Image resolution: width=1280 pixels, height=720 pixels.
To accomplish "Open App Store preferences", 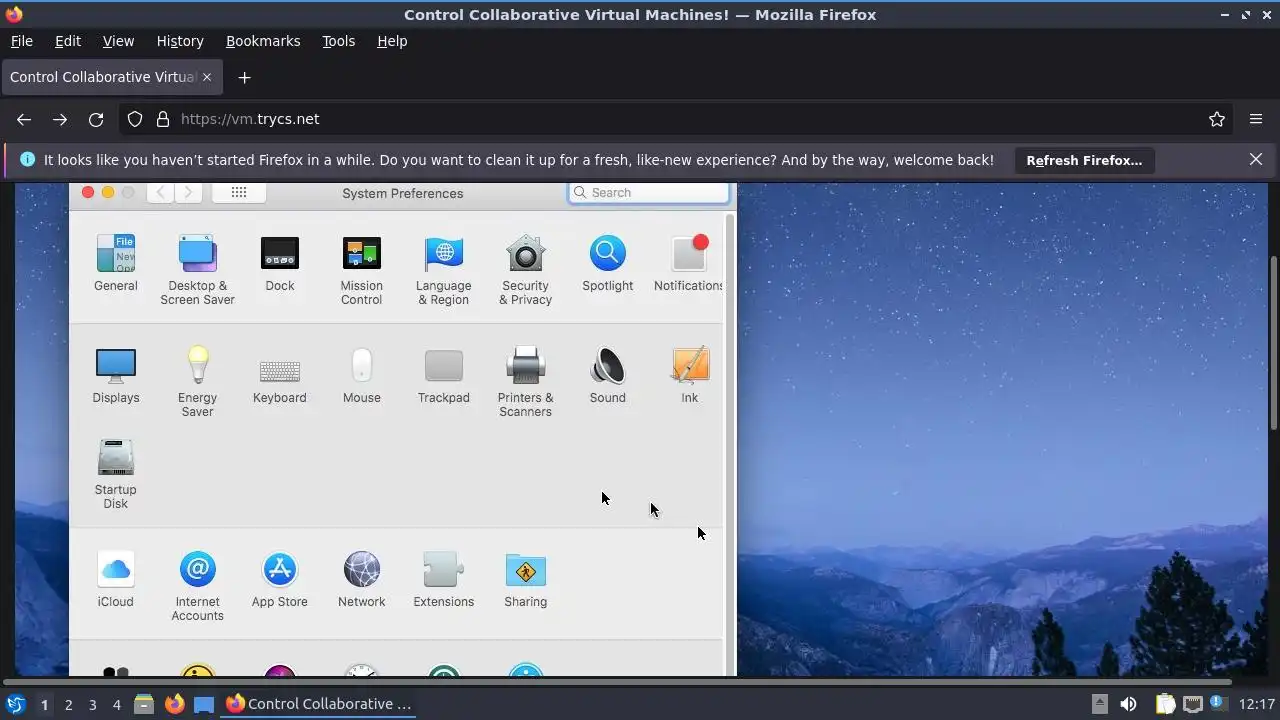I will tap(280, 579).
